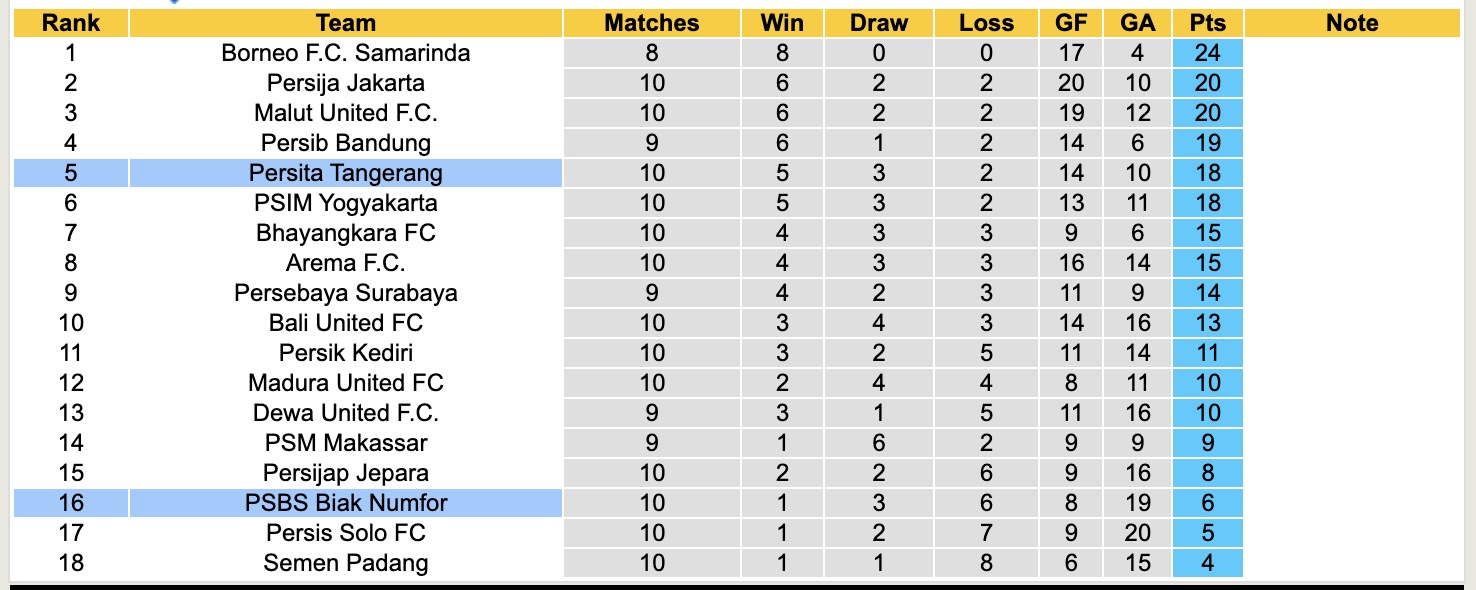Click the Team column header
The image size is (1476, 590).
345,23
